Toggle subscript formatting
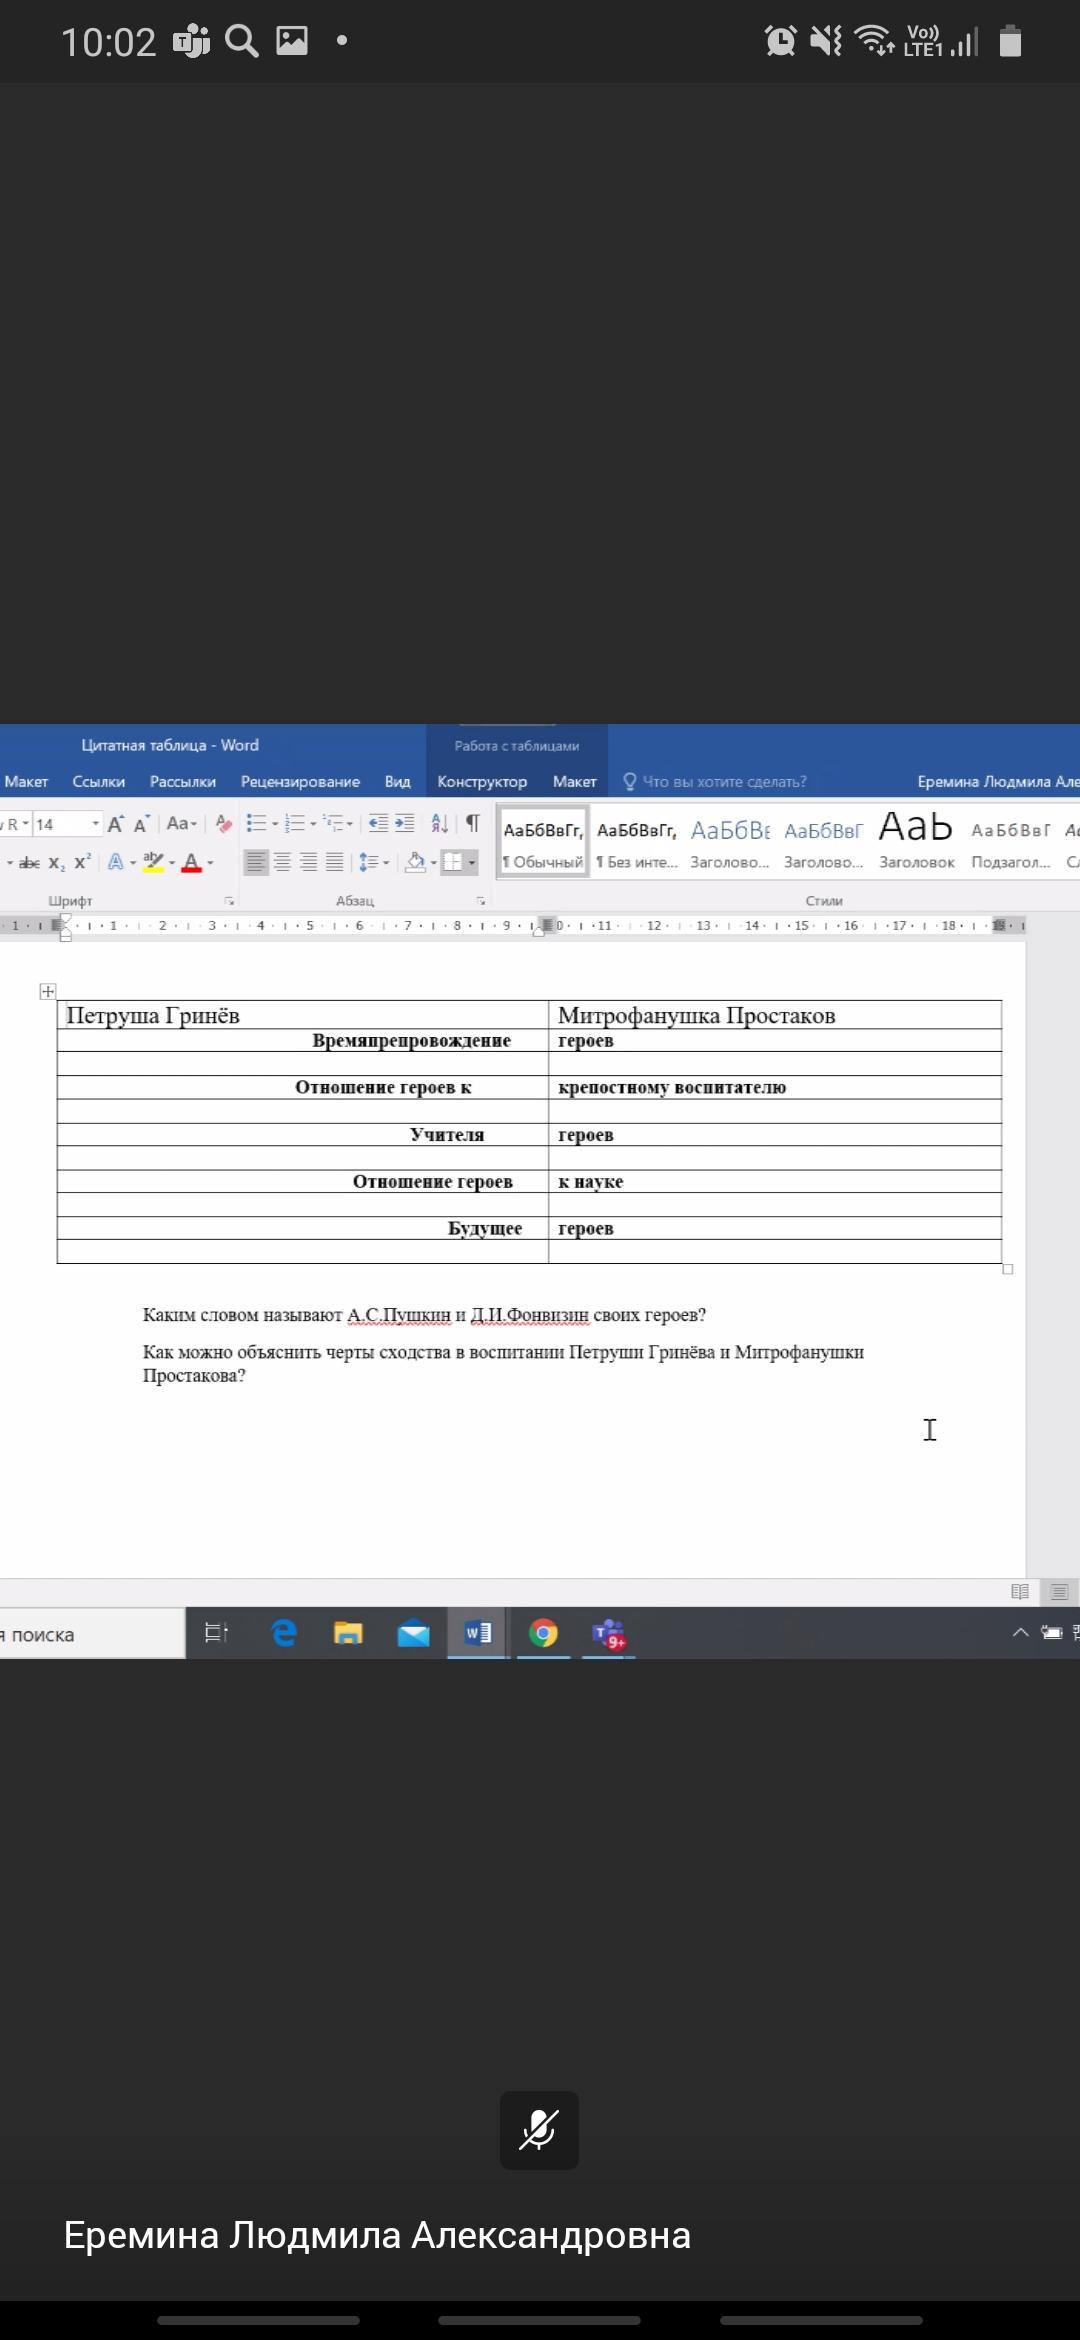The image size is (1080, 2340). point(57,863)
